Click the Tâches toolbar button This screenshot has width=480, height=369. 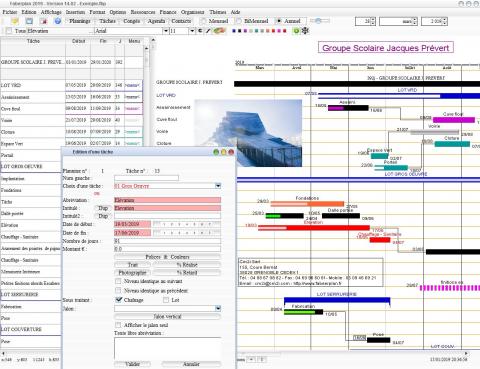click(x=107, y=21)
